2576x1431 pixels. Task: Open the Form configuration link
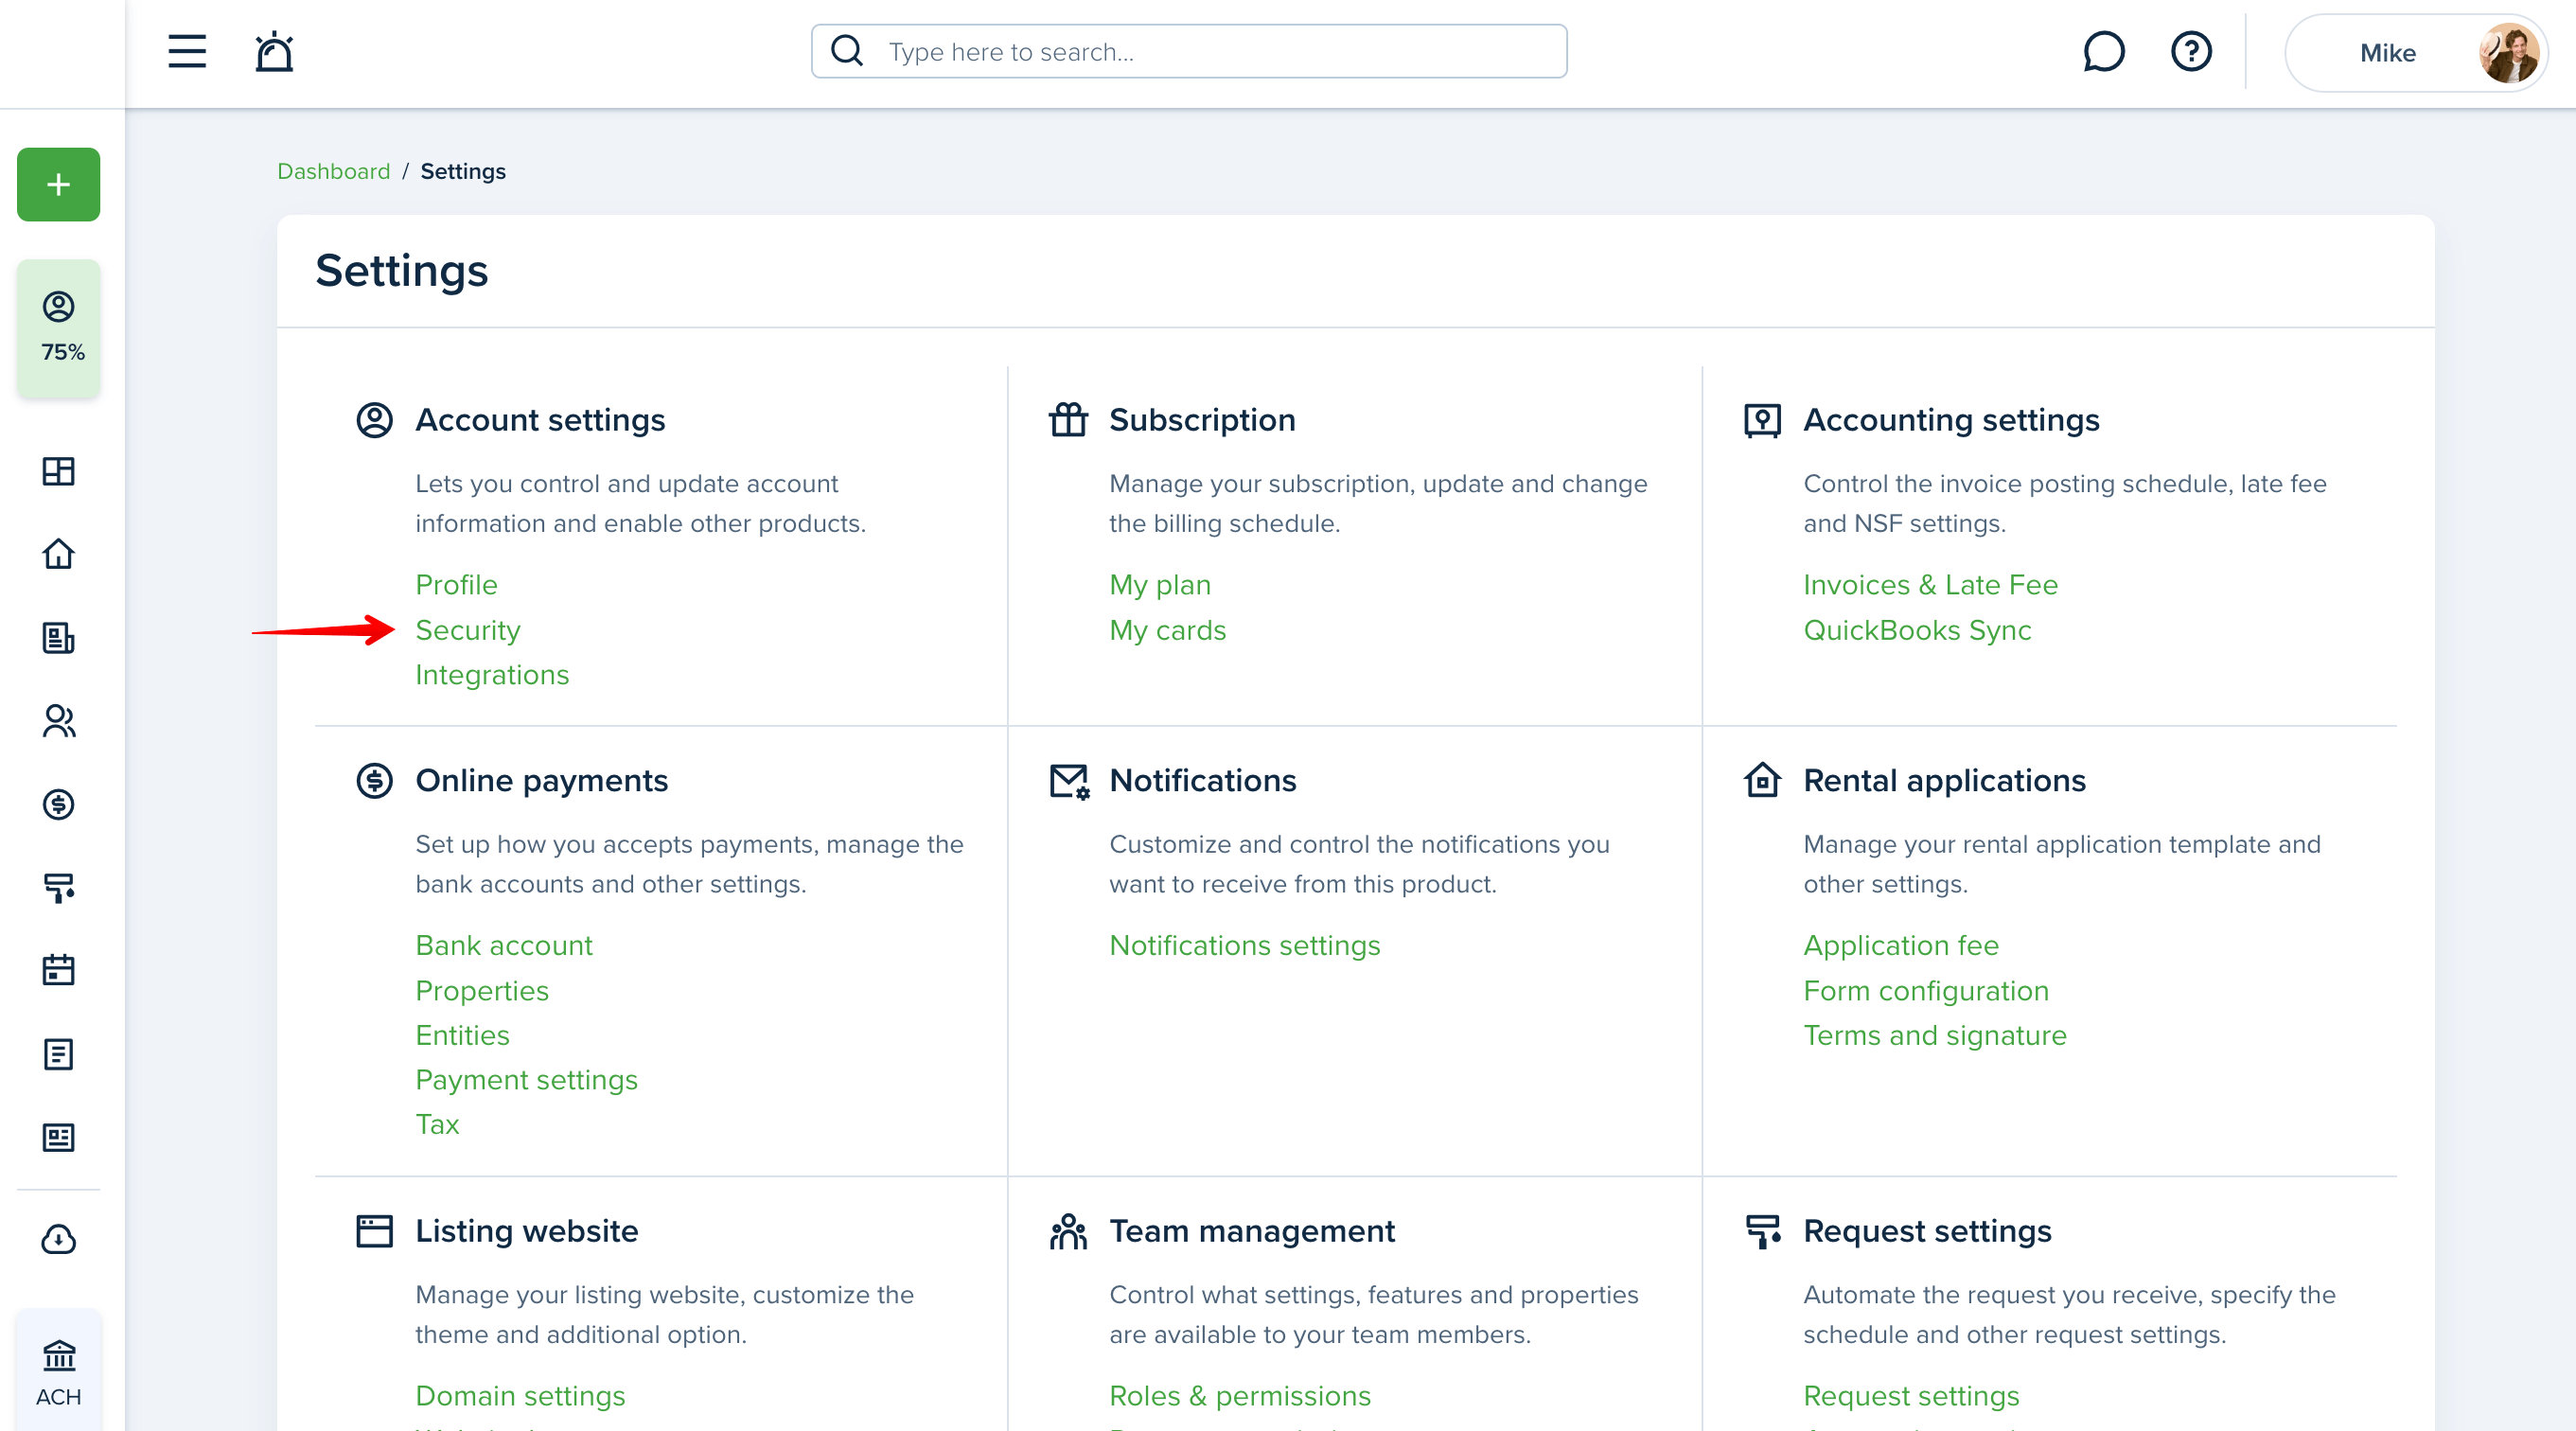1925,990
